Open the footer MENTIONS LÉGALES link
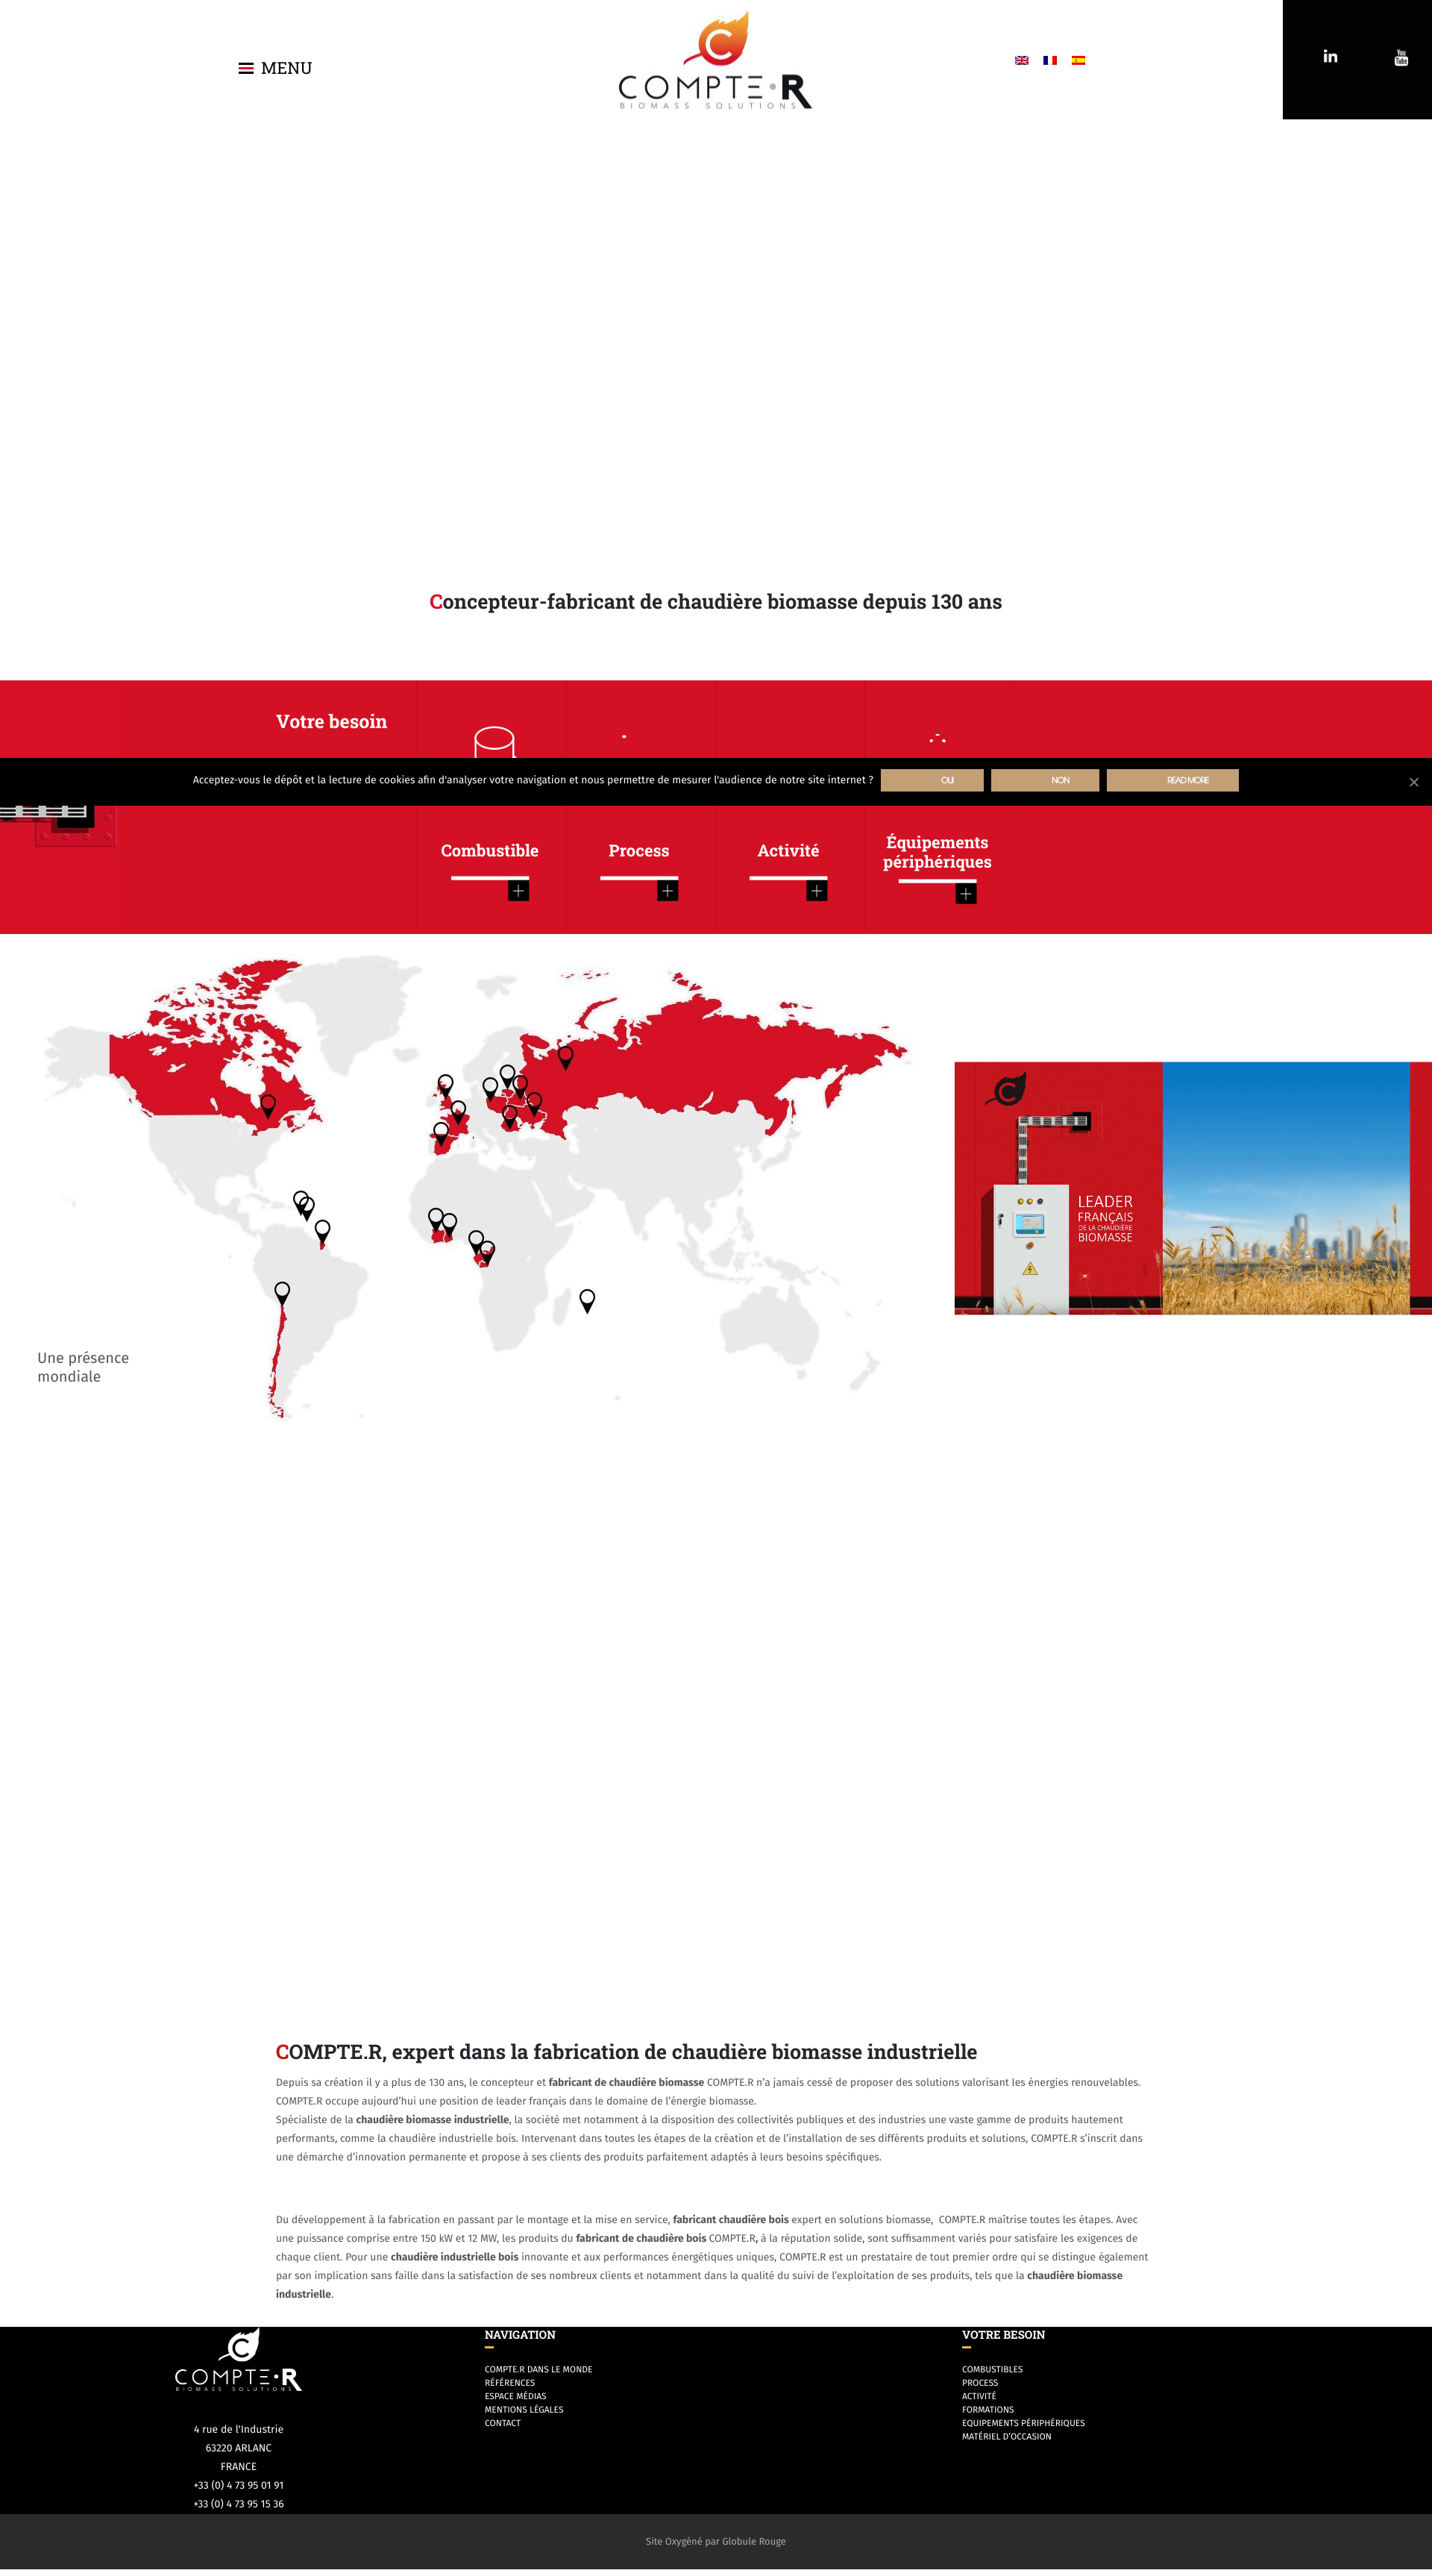This screenshot has width=1432, height=2576. tap(524, 2410)
